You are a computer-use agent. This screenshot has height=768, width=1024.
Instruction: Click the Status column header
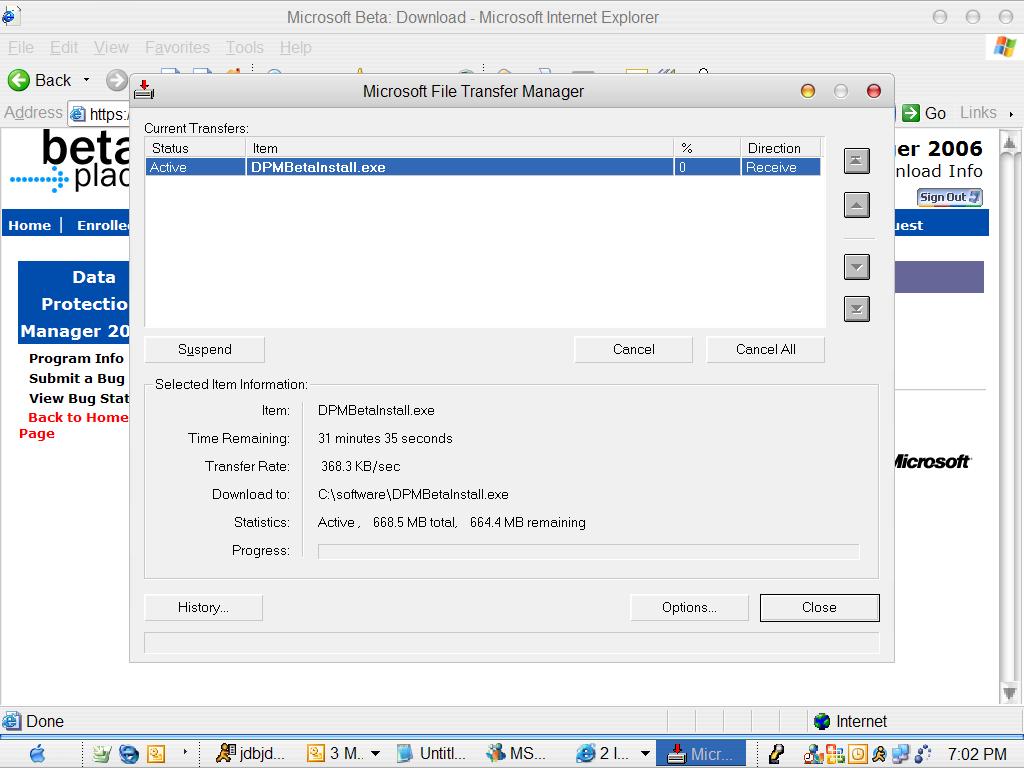(x=196, y=148)
